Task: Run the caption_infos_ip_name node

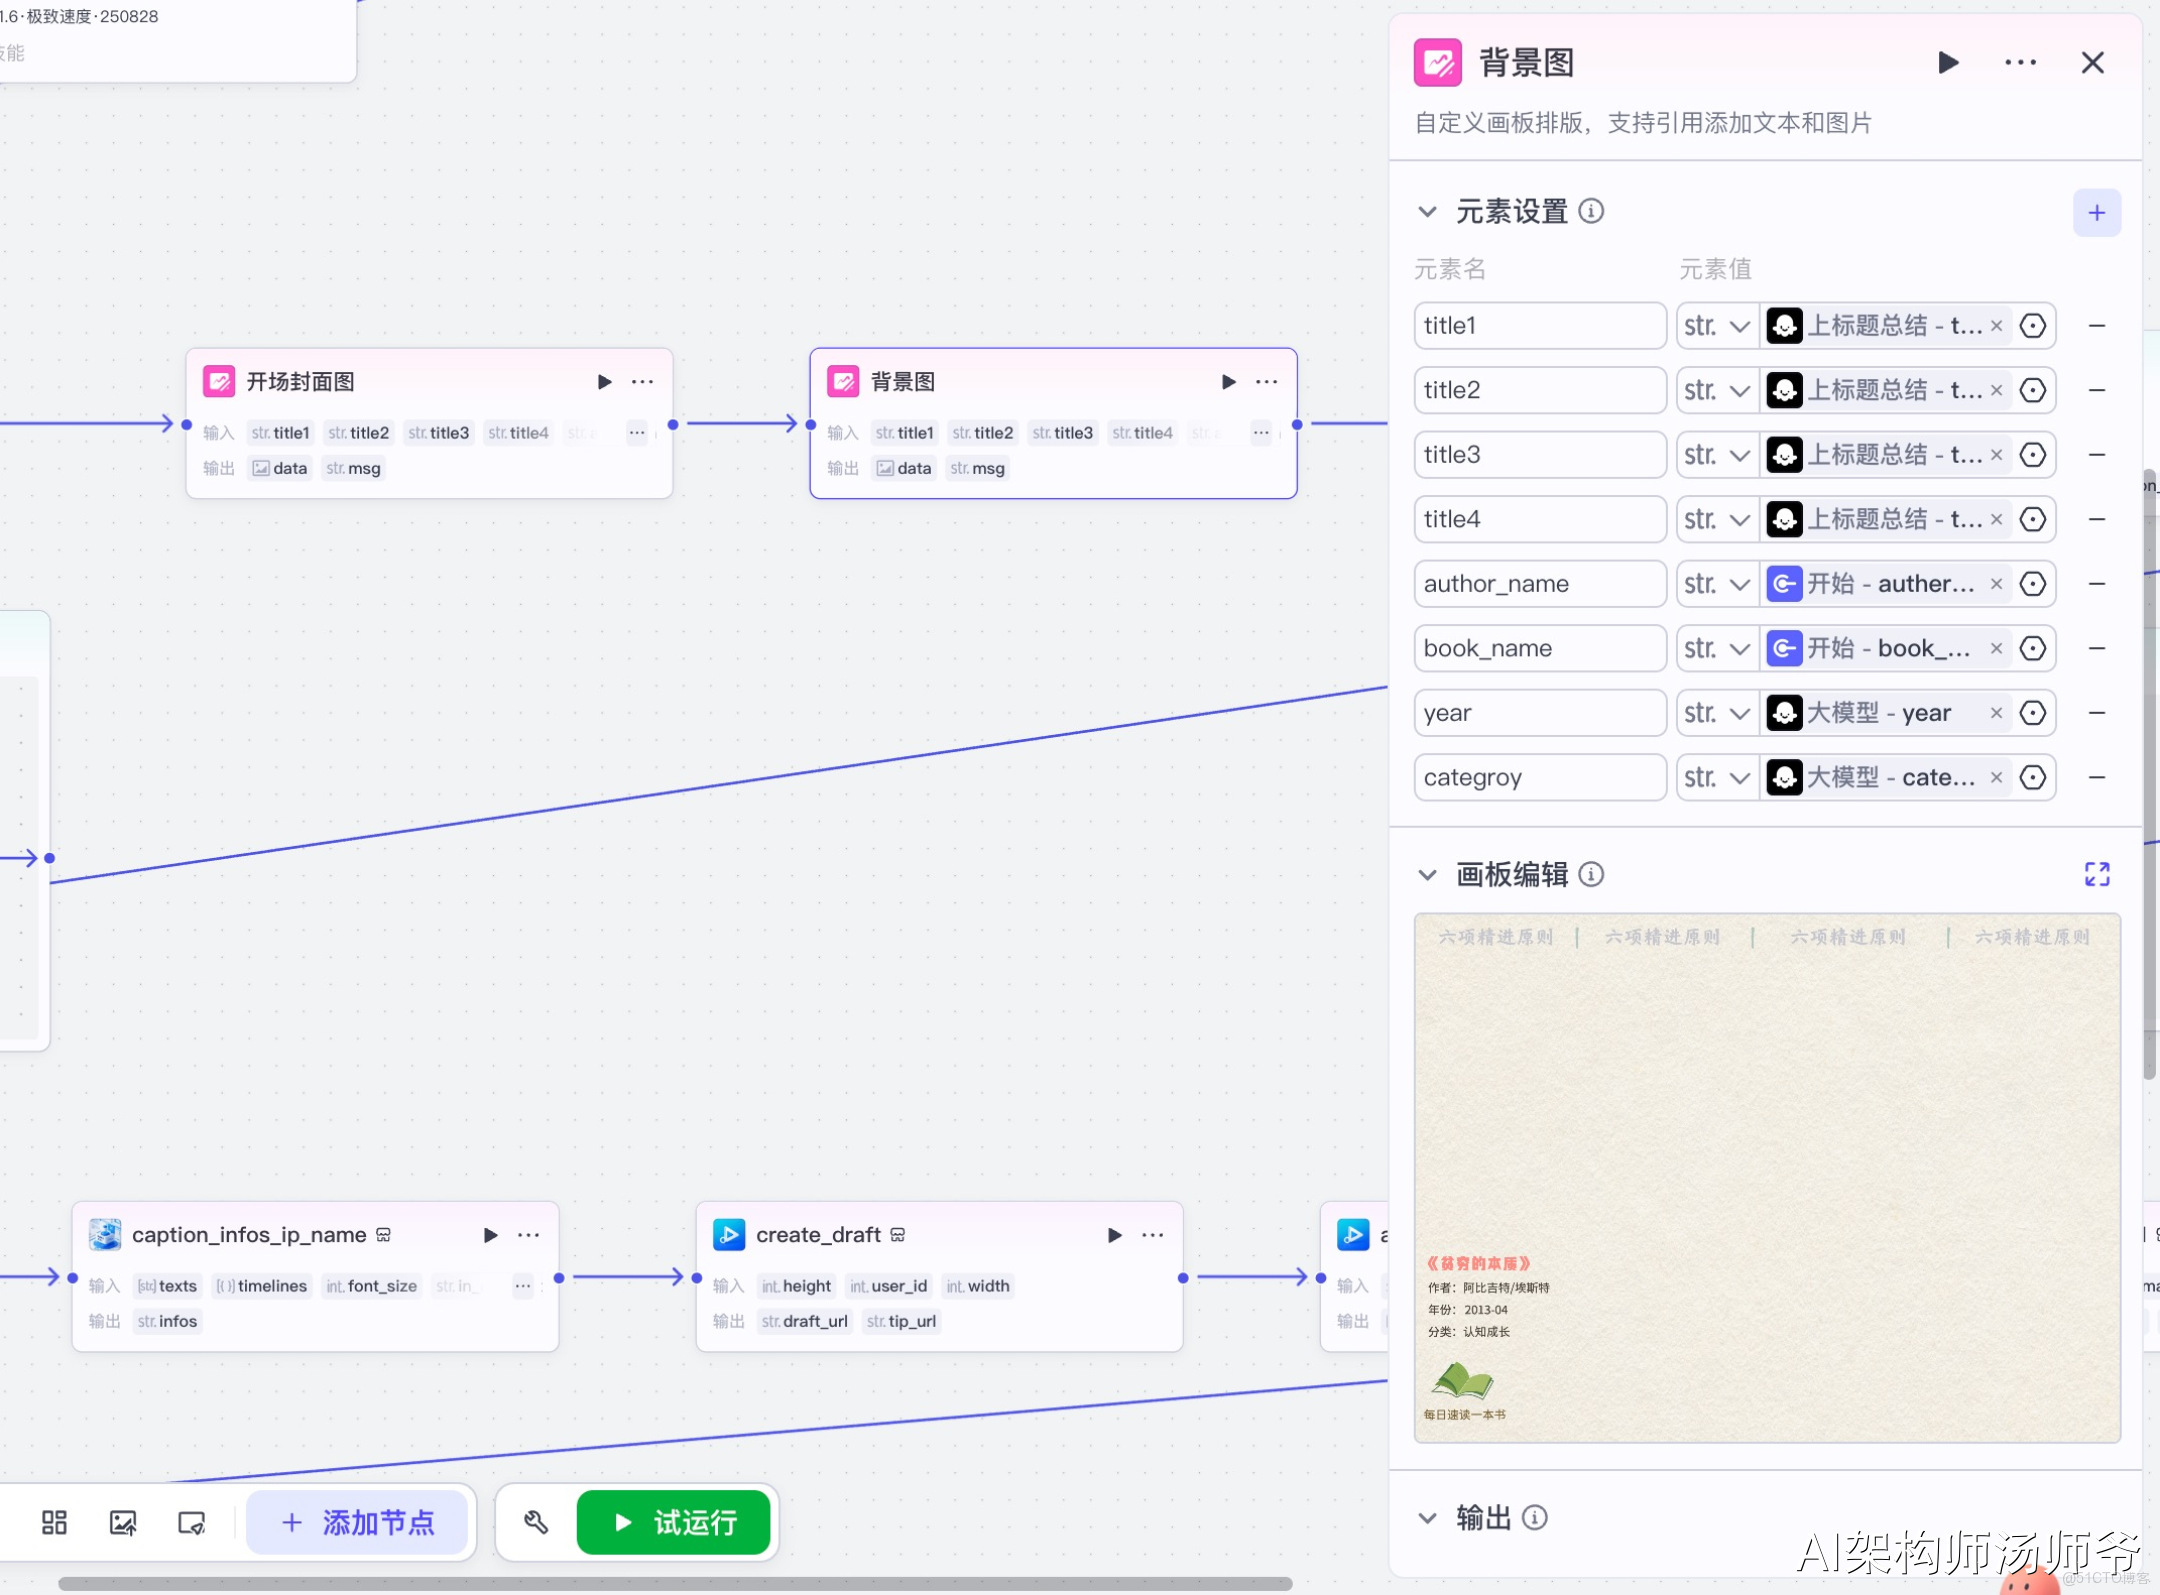Action: (490, 1235)
